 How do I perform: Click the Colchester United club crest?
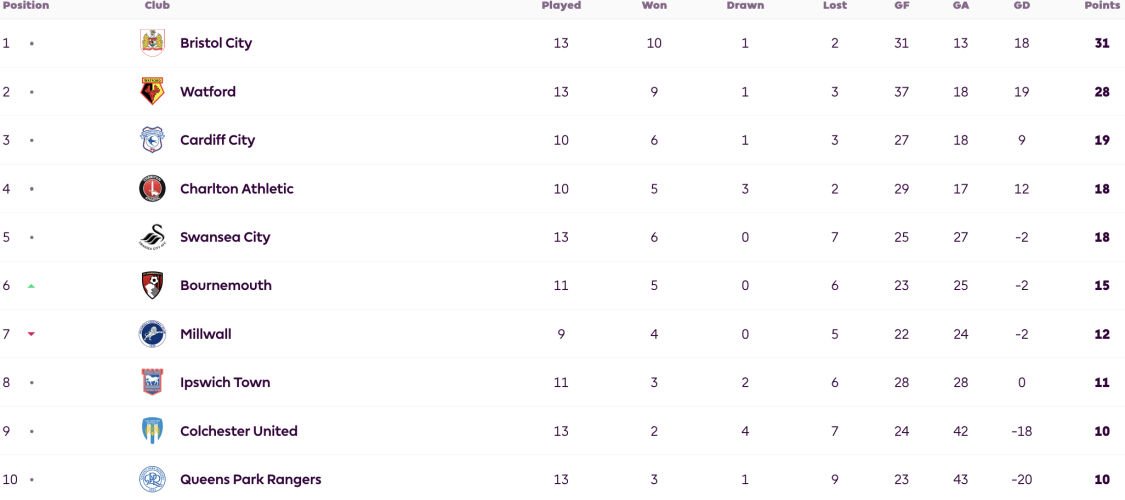coord(152,431)
